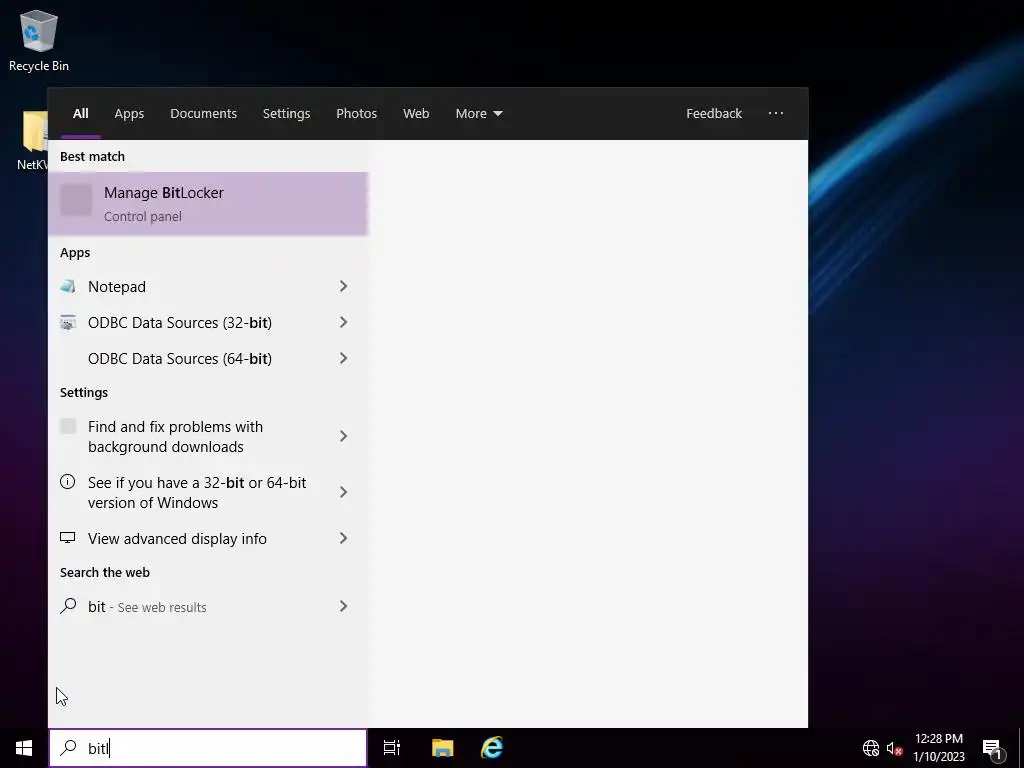
Task: Click the Notepad app icon
Action: point(68,286)
